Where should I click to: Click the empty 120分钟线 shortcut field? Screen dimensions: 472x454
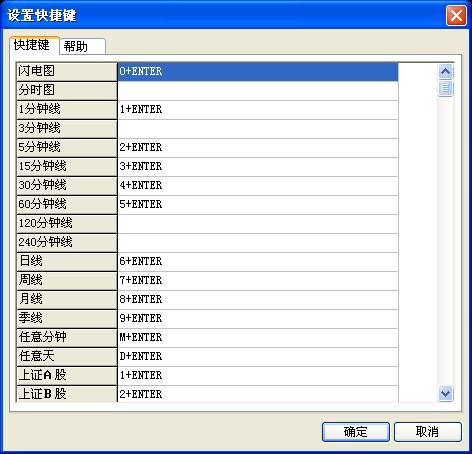point(258,224)
